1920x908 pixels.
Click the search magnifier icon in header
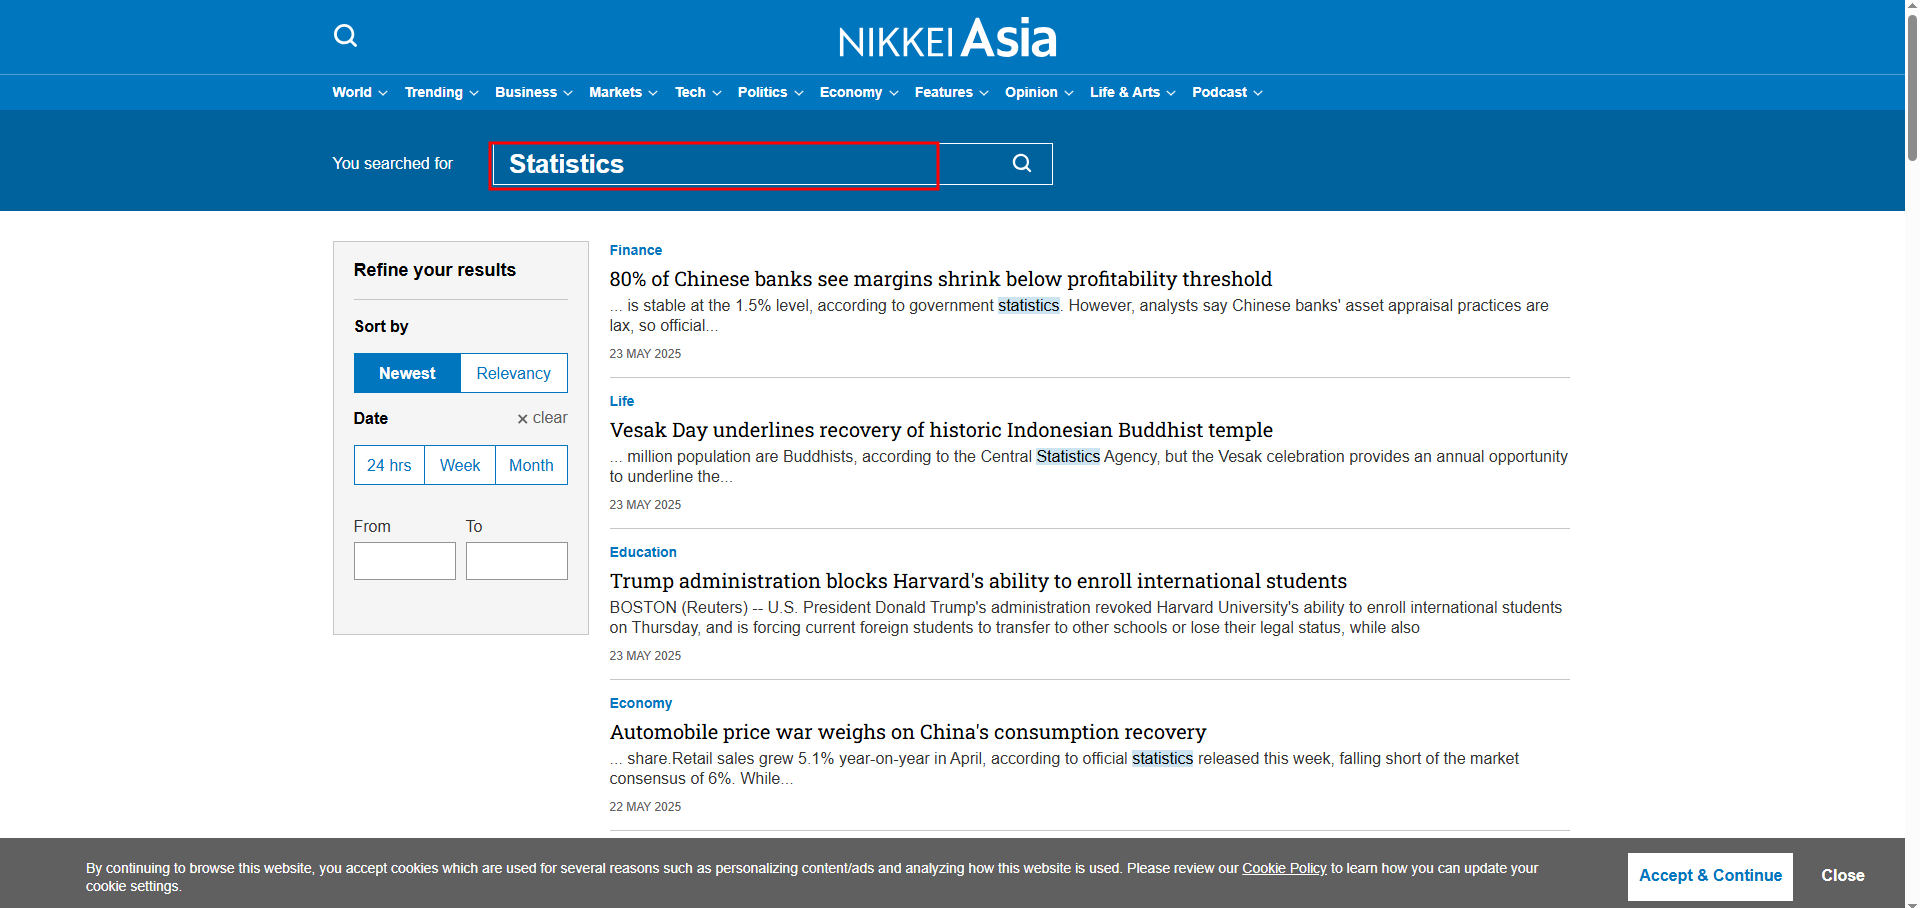(x=345, y=36)
